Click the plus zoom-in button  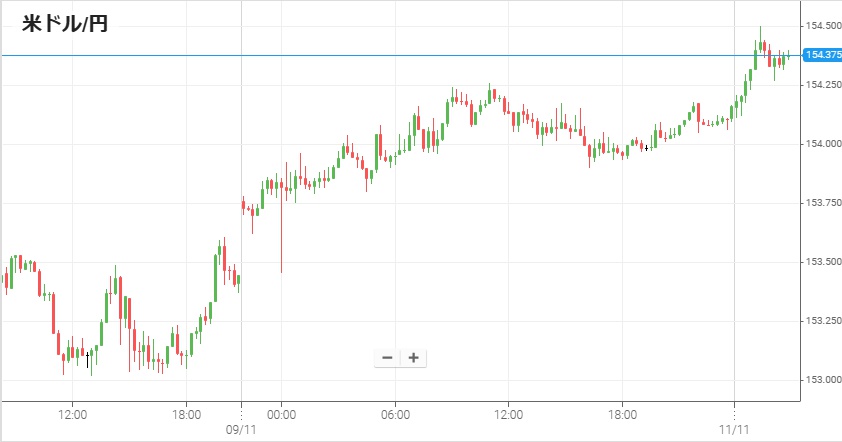point(413,358)
